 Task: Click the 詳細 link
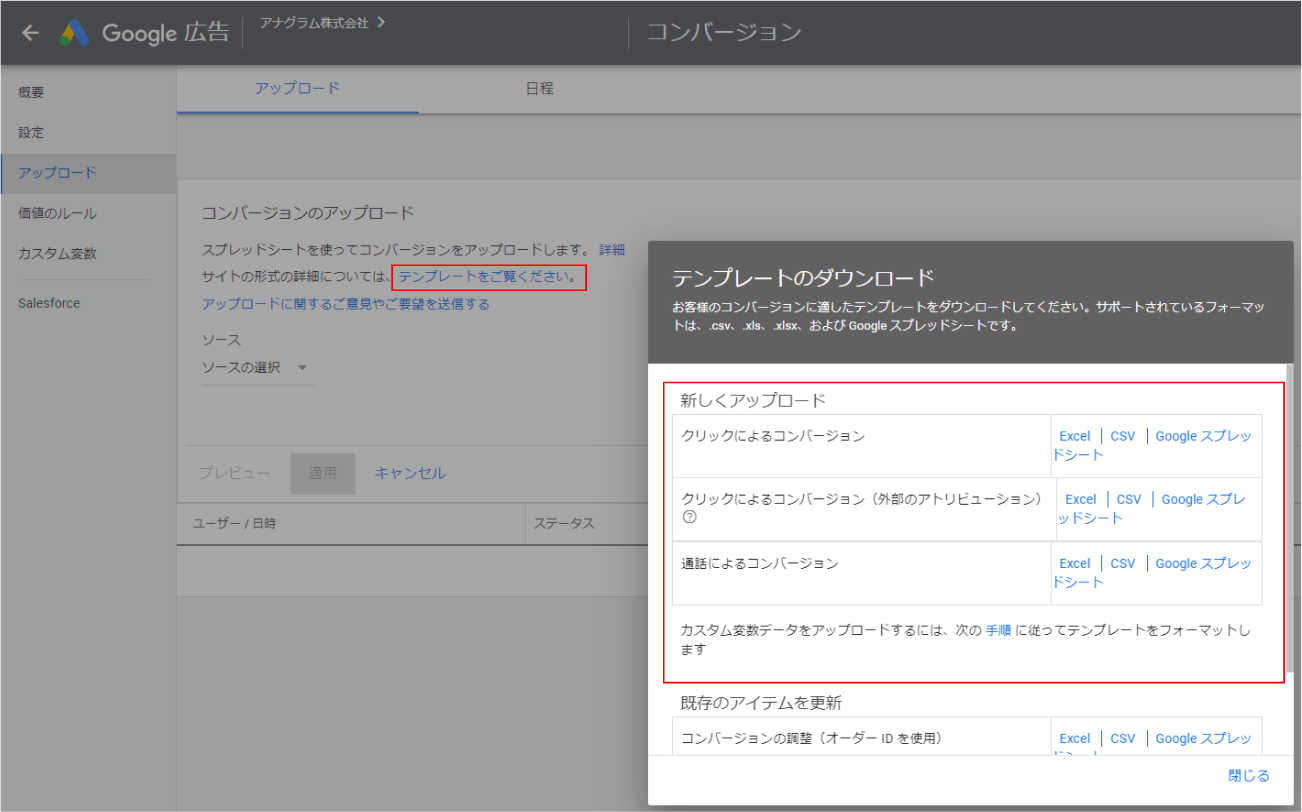click(x=611, y=249)
